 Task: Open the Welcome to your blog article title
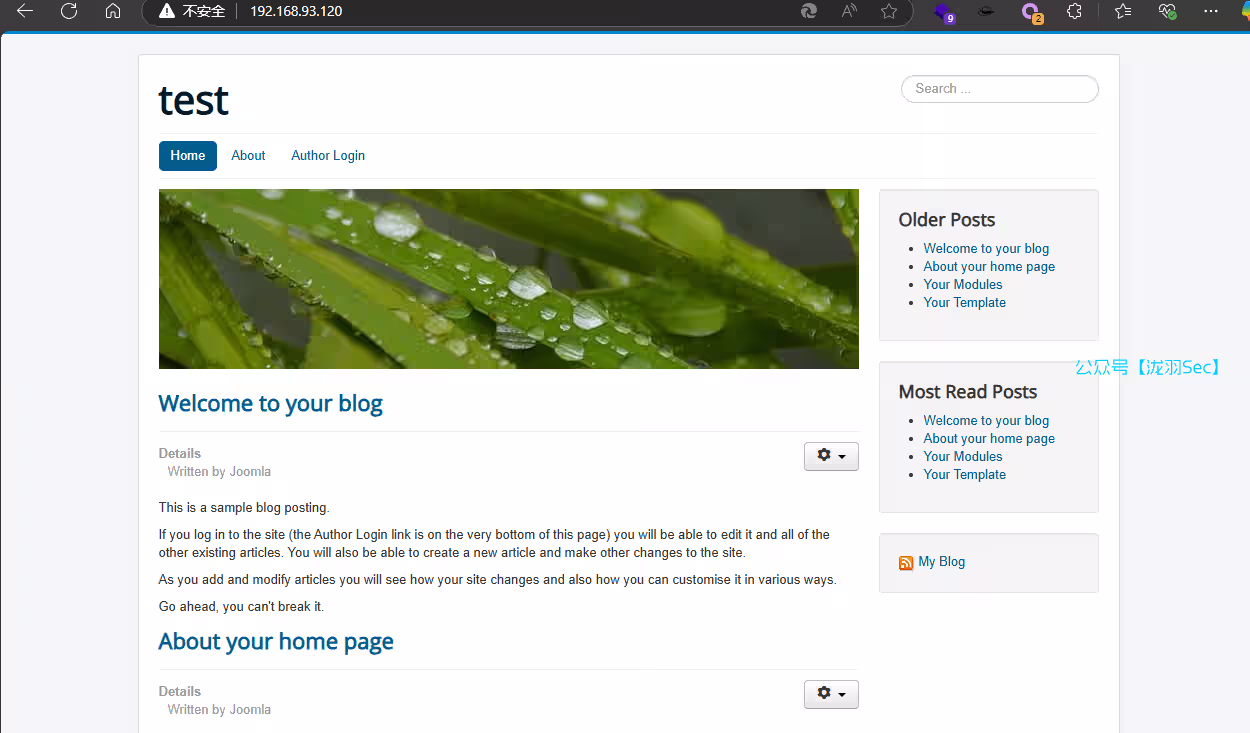[x=270, y=404]
